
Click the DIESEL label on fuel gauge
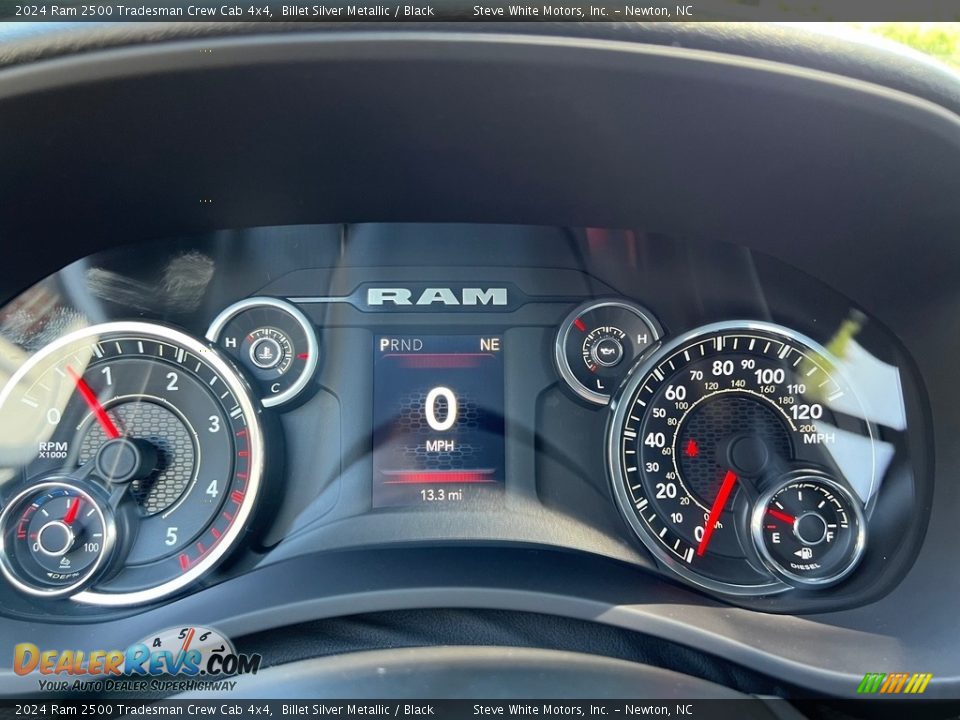804,566
